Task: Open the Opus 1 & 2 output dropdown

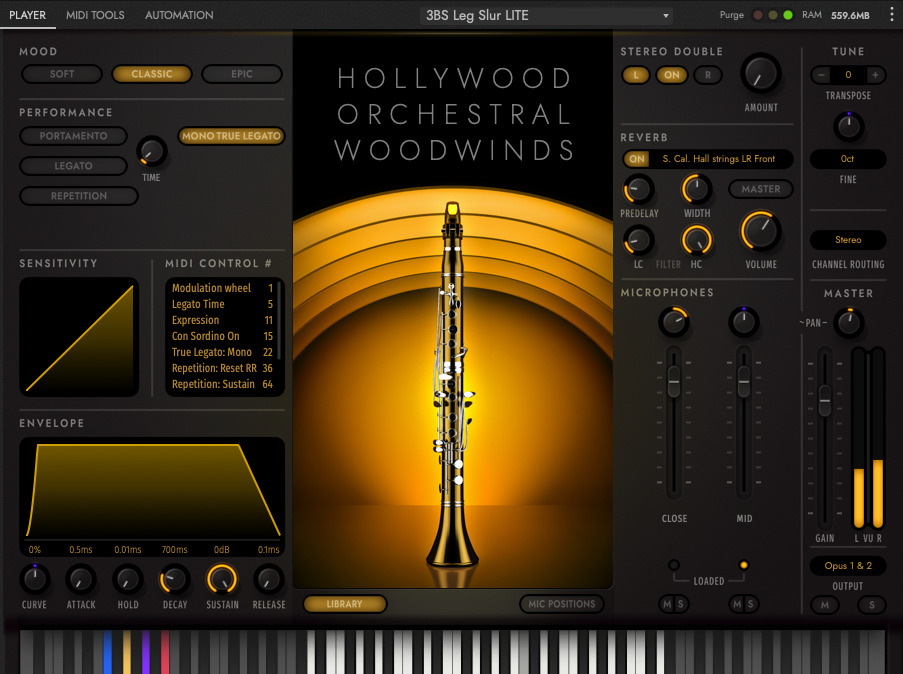Action: pyautogui.click(x=848, y=566)
